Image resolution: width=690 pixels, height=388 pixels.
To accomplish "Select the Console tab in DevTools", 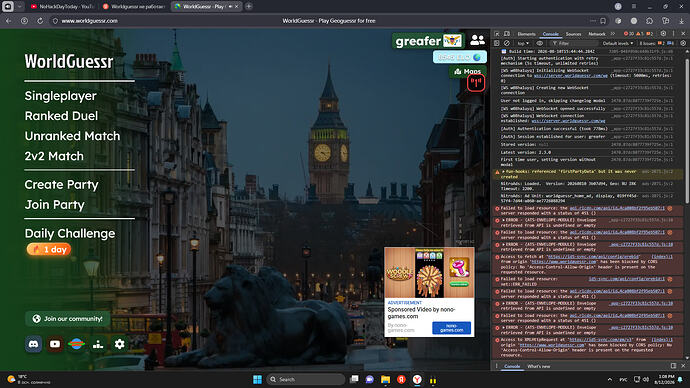I will click(x=551, y=34).
